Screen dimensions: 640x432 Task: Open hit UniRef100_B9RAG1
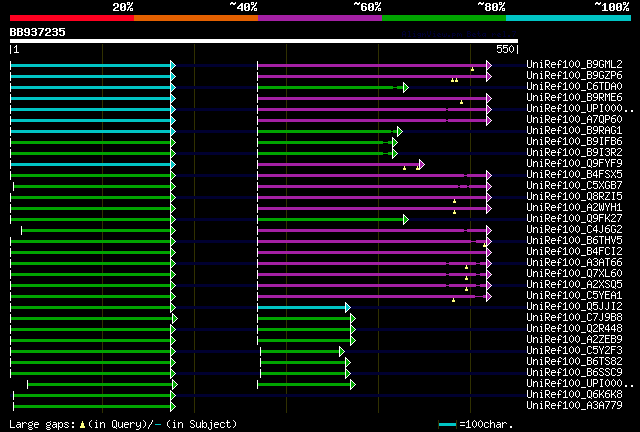(x=574, y=130)
